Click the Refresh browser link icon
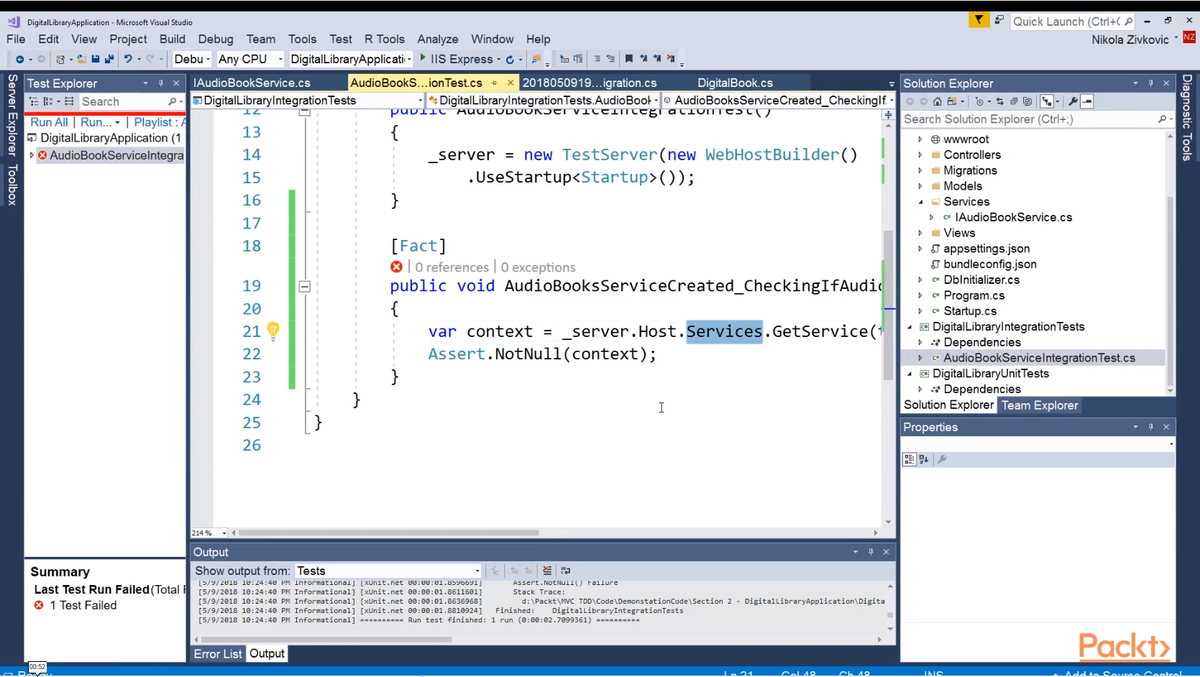The width and height of the screenshot is (1200, 677). 509,59
